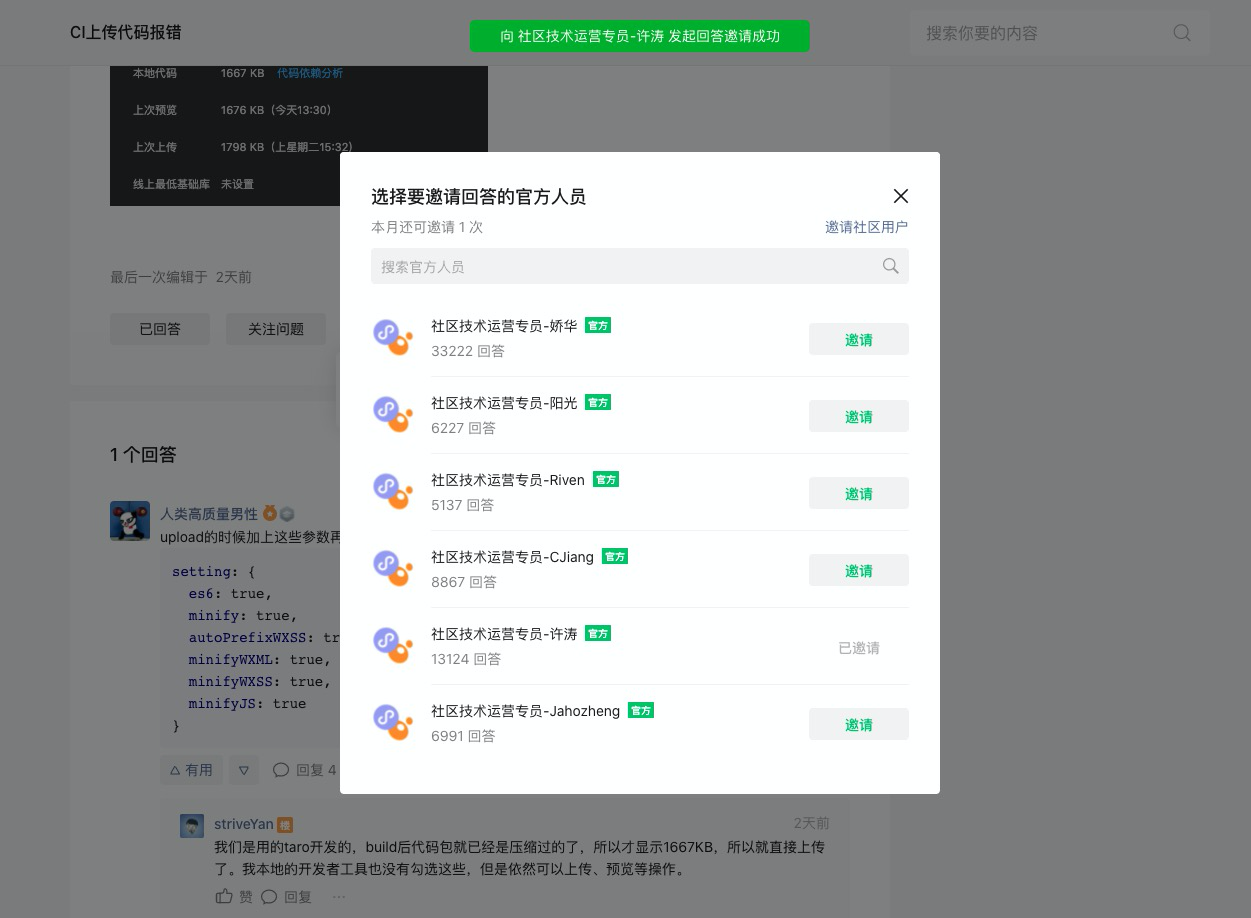Click the search magnifier in official staff field
The image size is (1251, 918).
pos(890,266)
